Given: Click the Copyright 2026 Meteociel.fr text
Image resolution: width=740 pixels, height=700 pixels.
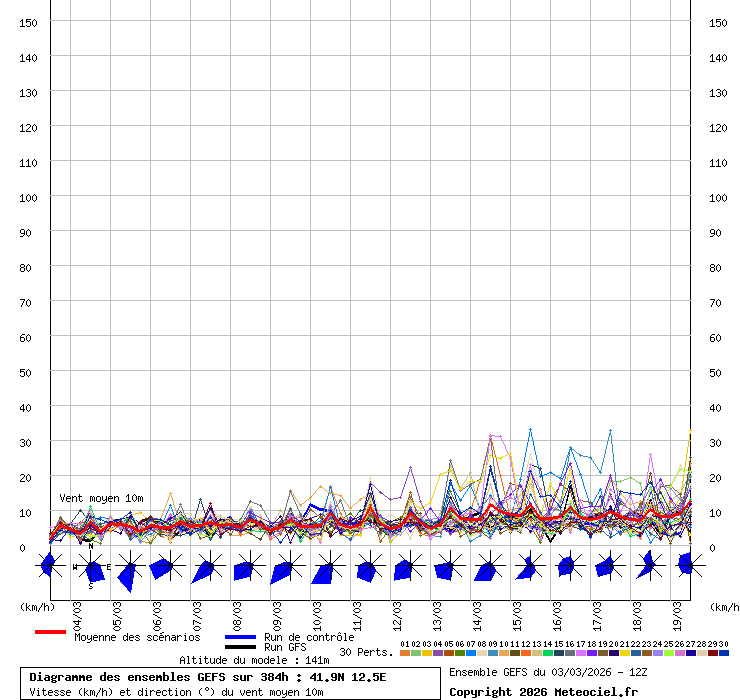Looking at the screenshot, I should point(543,691).
